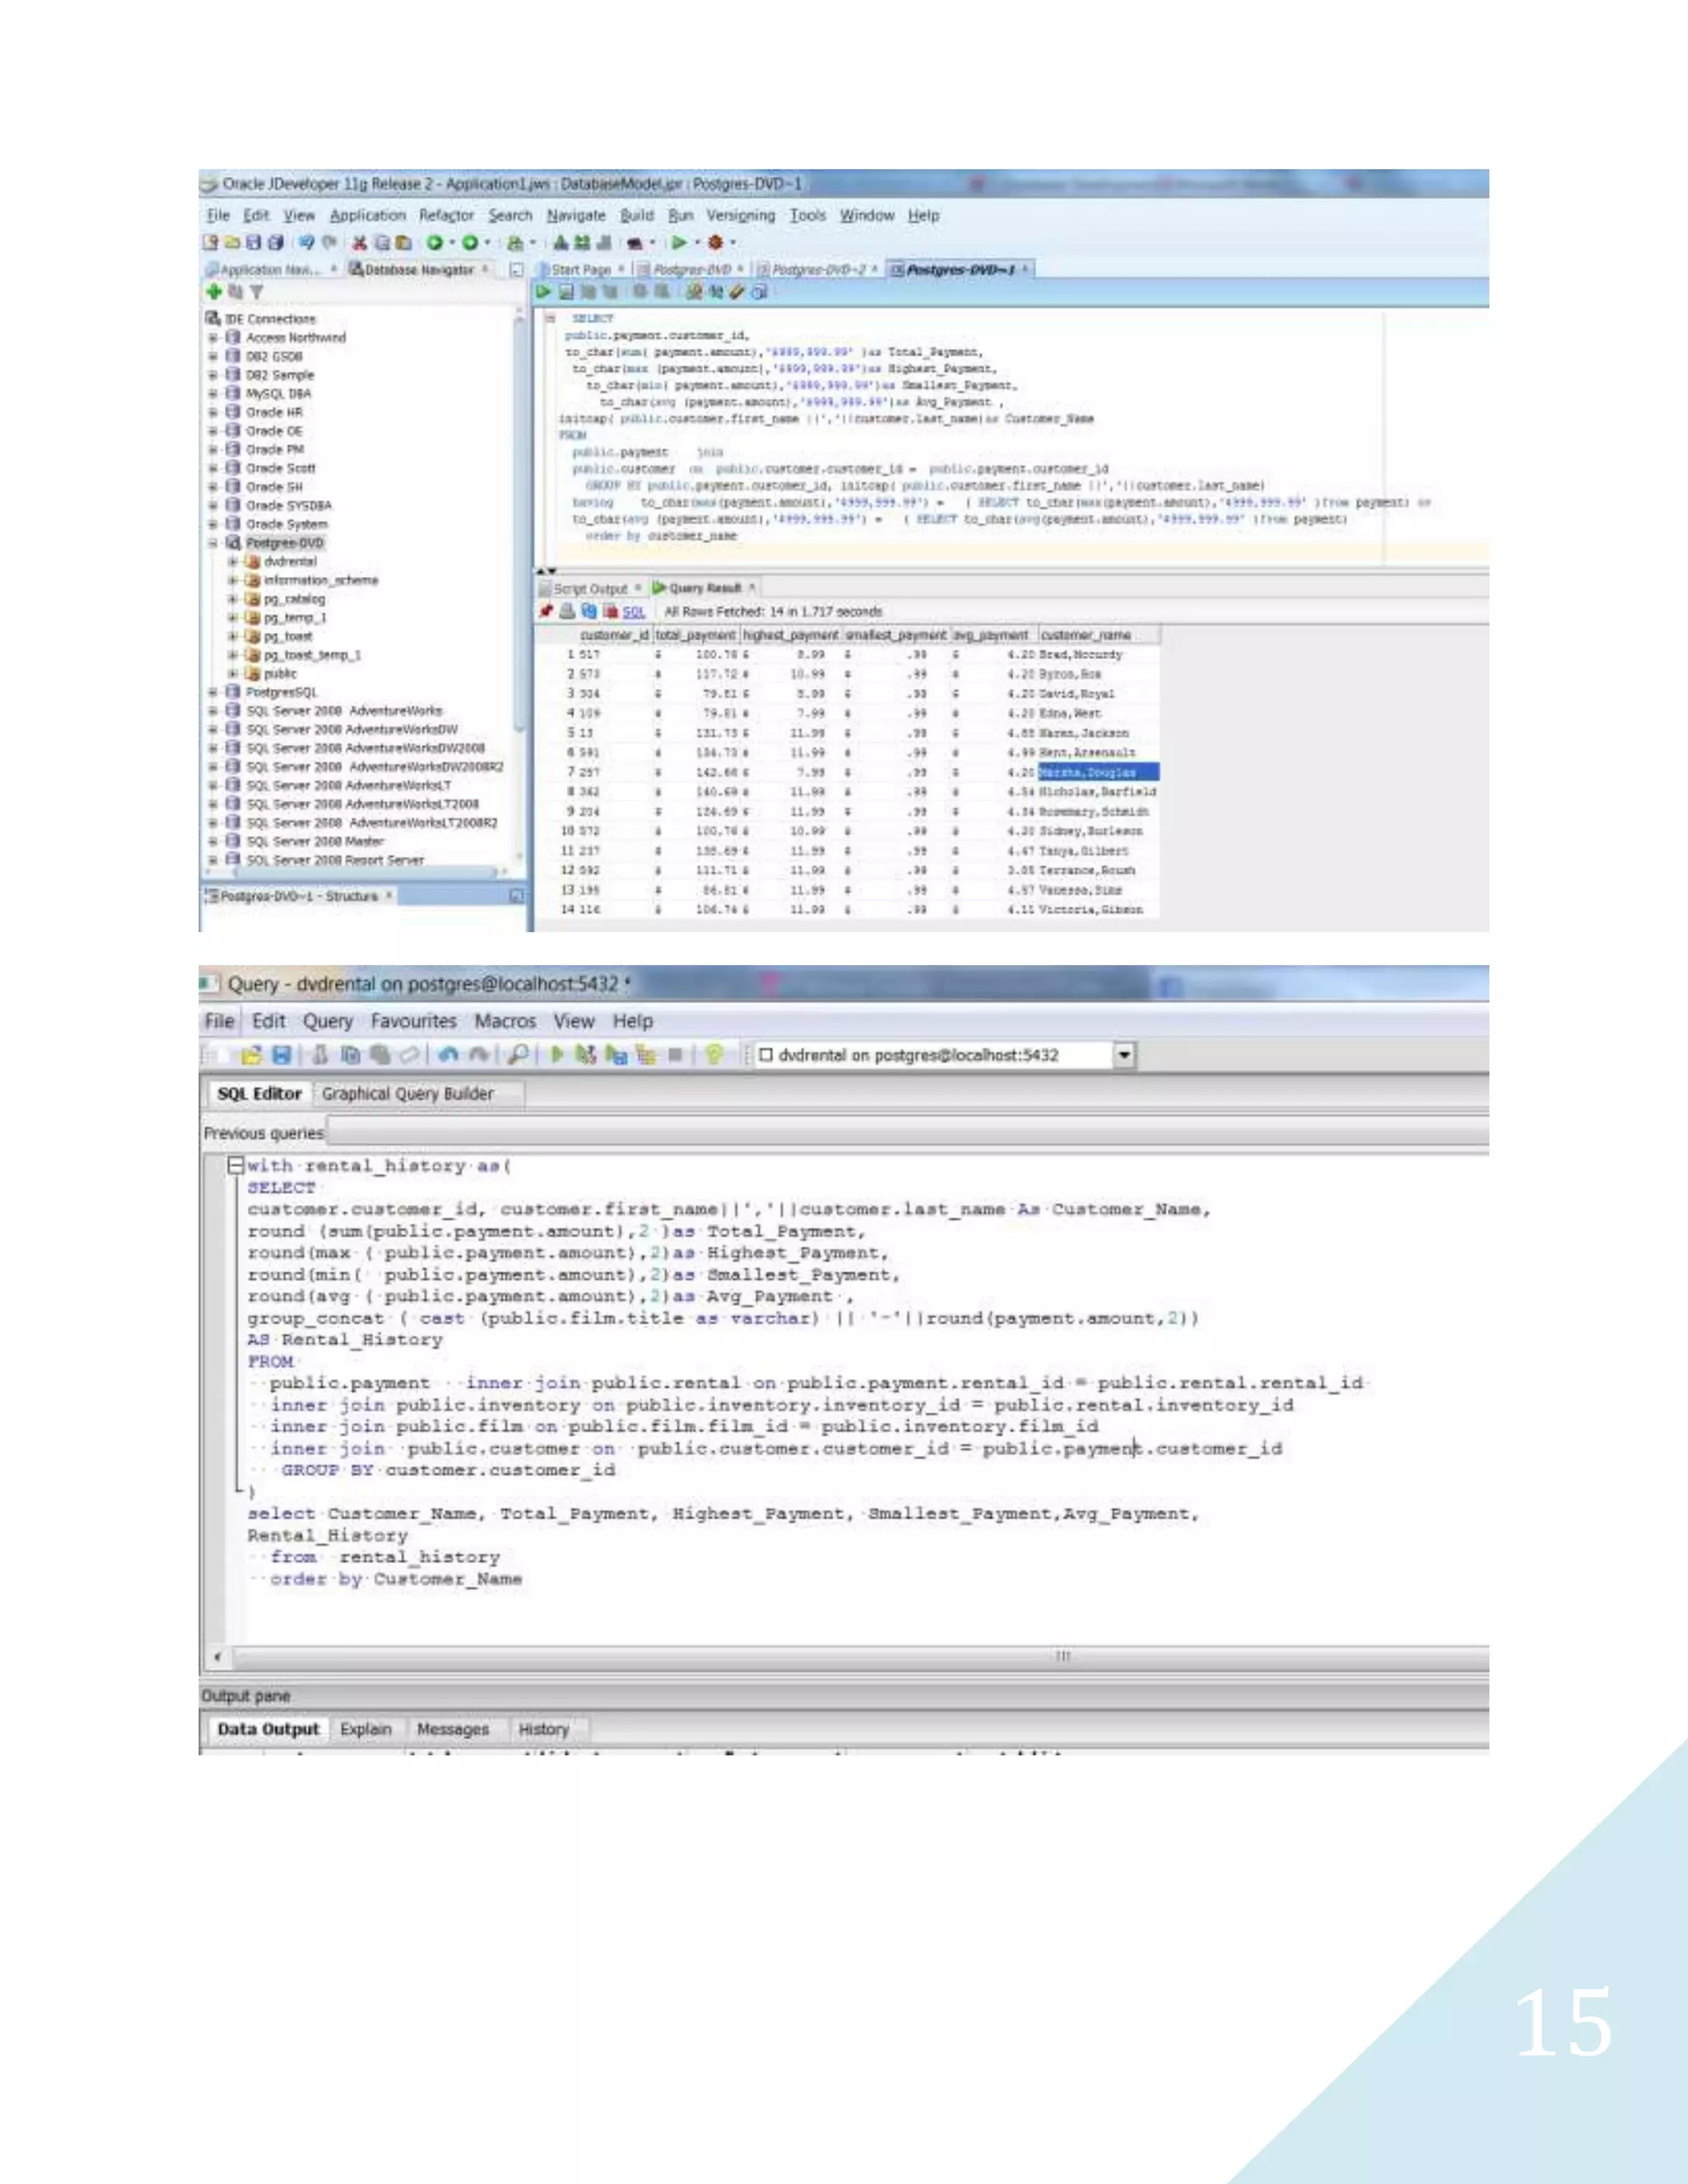Collapse the with rental_history code fold marker
The width and height of the screenshot is (1688, 2184).
[235, 1166]
